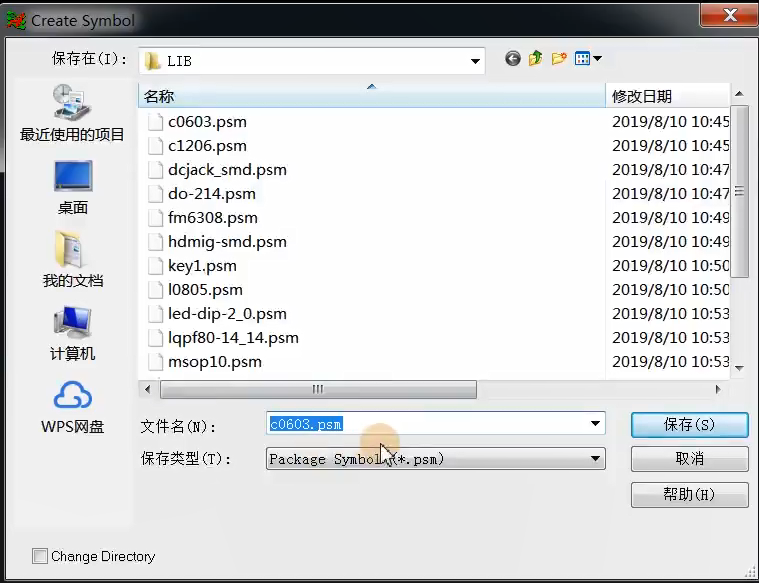The image size is (759, 583).
Task: Open the view menu icon
Action: point(588,59)
